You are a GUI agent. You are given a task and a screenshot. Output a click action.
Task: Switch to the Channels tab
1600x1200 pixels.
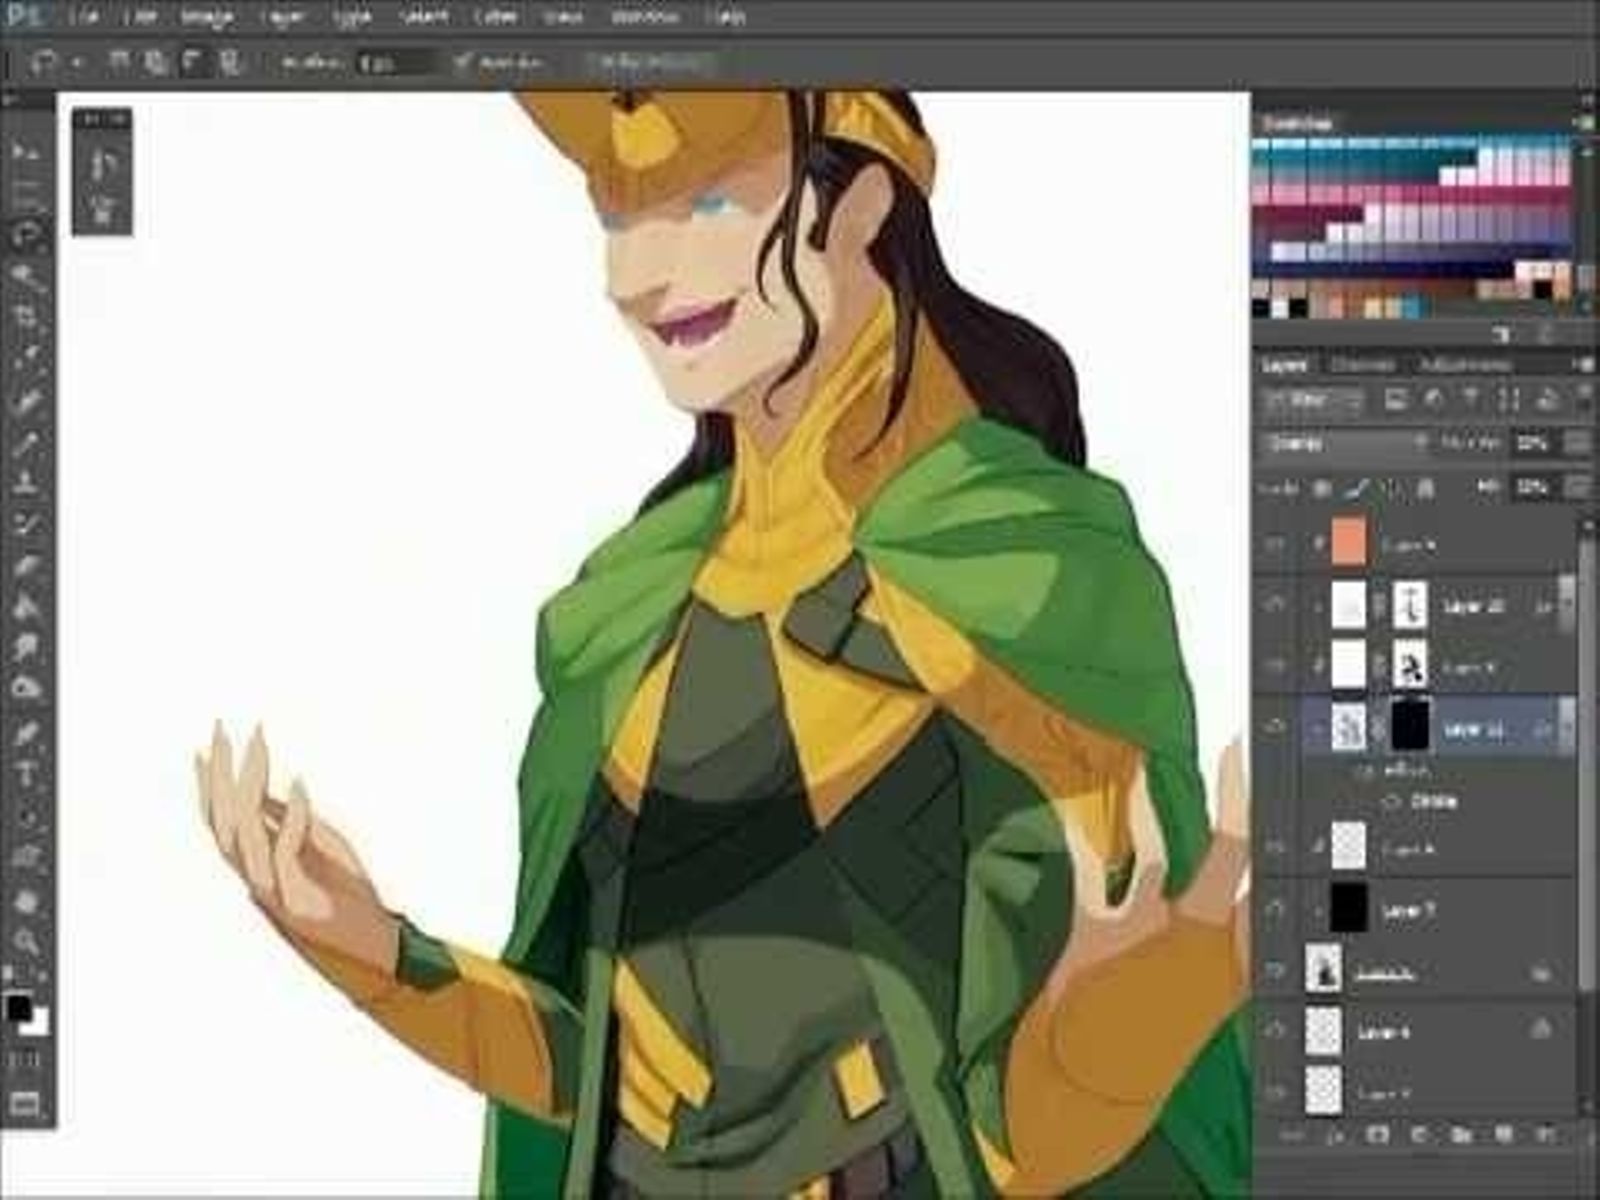coord(1362,365)
